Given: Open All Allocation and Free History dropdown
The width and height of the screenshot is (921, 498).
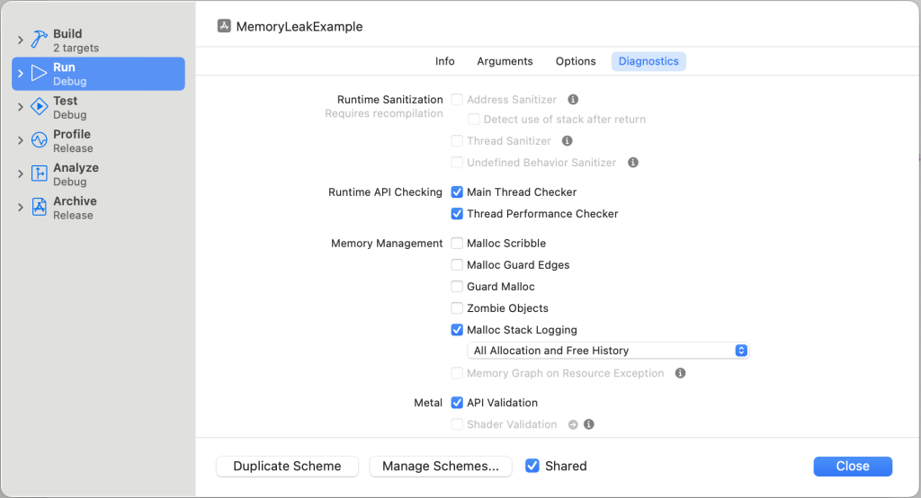Looking at the screenshot, I should pos(608,351).
